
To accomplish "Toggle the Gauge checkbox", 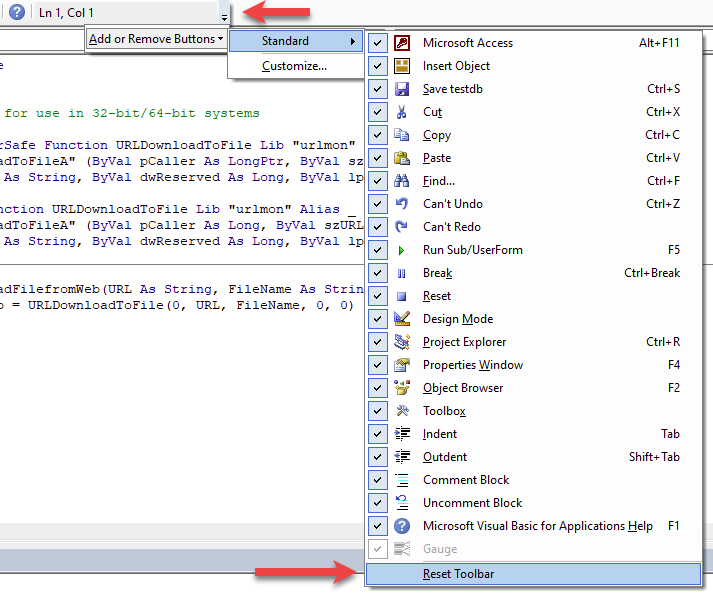I will point(377,549).
